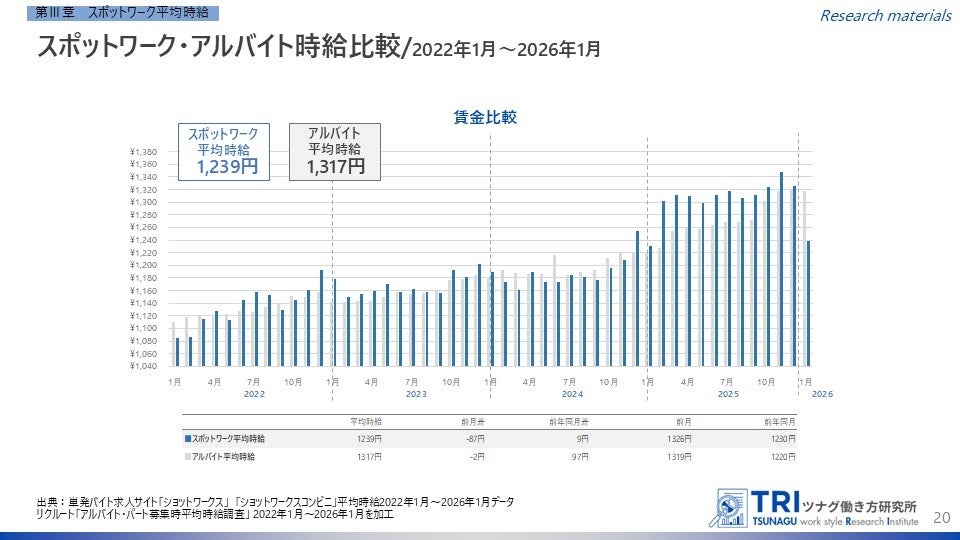Select the chapter label 第Ⅲ章 スポットワーク平均時給
Screen dimensions: 960x540
(x=122, y=12)
